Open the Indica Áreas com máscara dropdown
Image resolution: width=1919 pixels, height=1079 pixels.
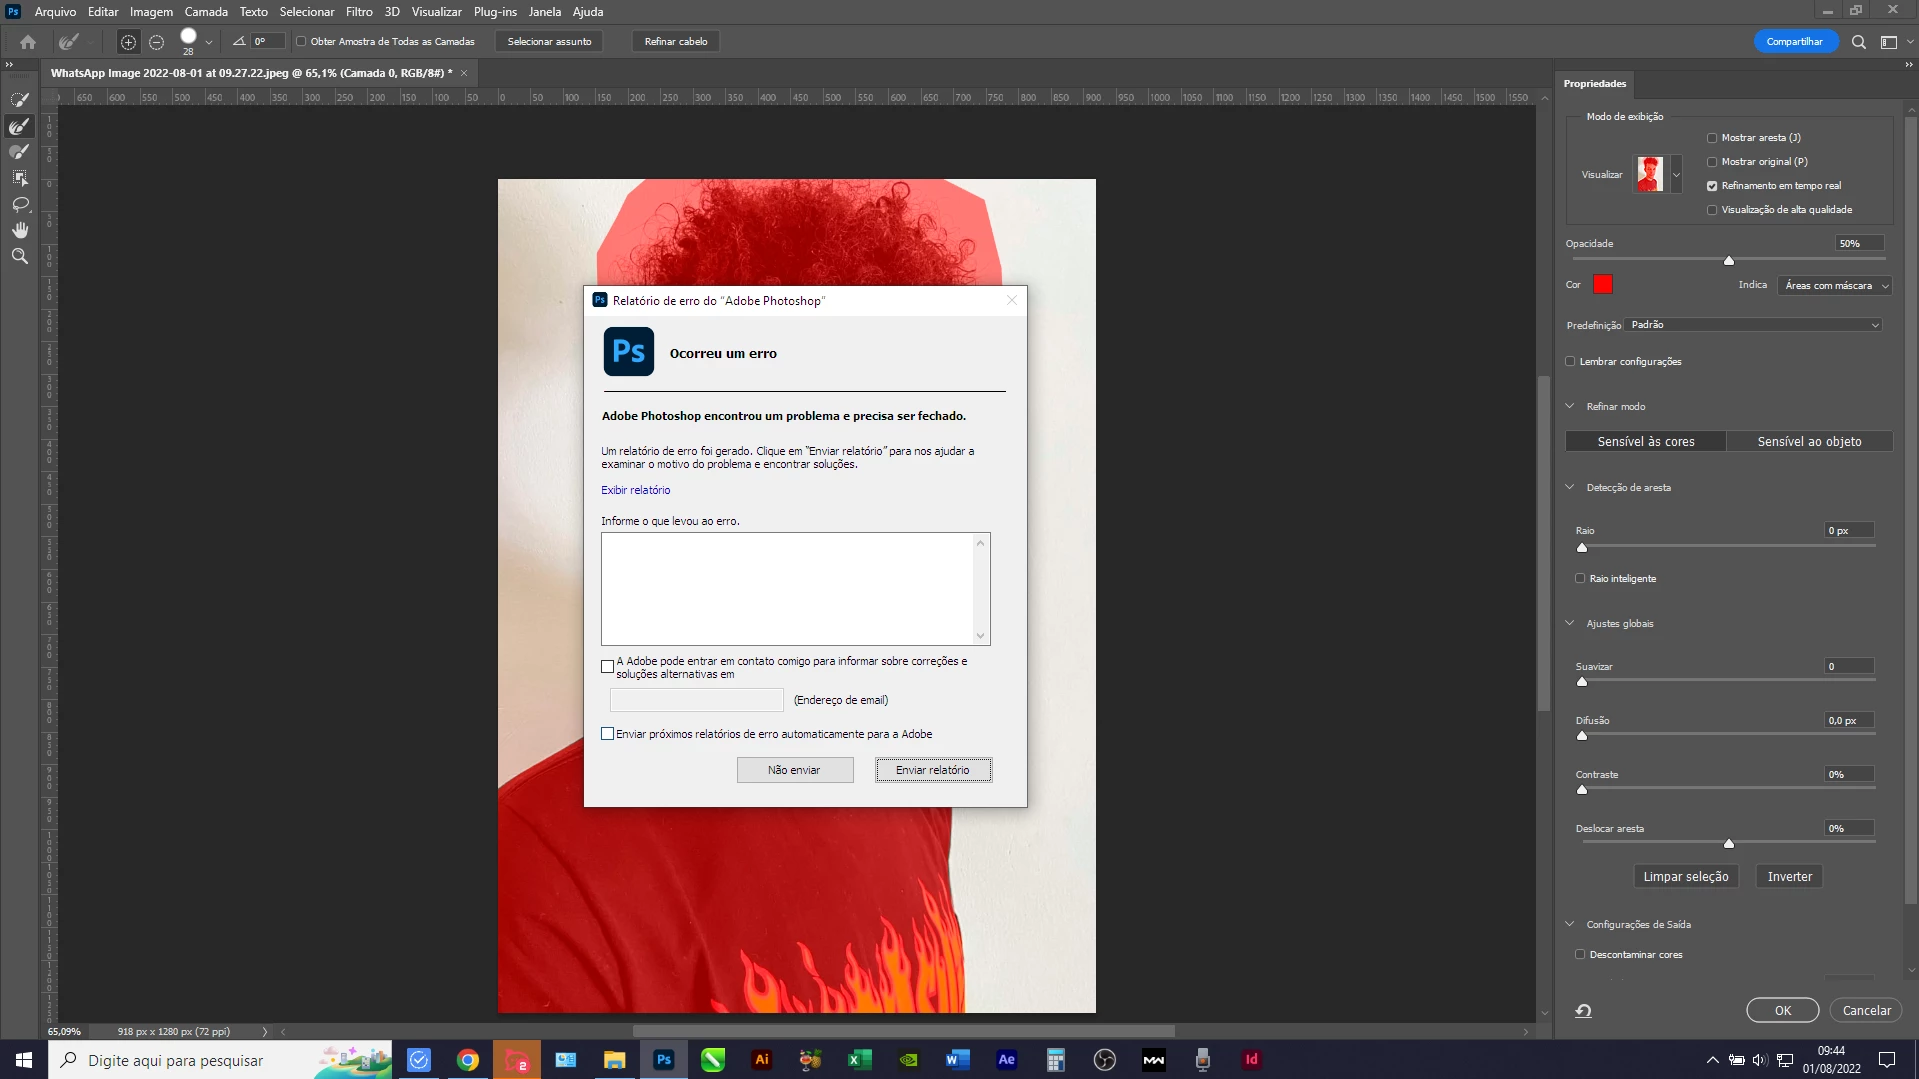point(1835,286)
